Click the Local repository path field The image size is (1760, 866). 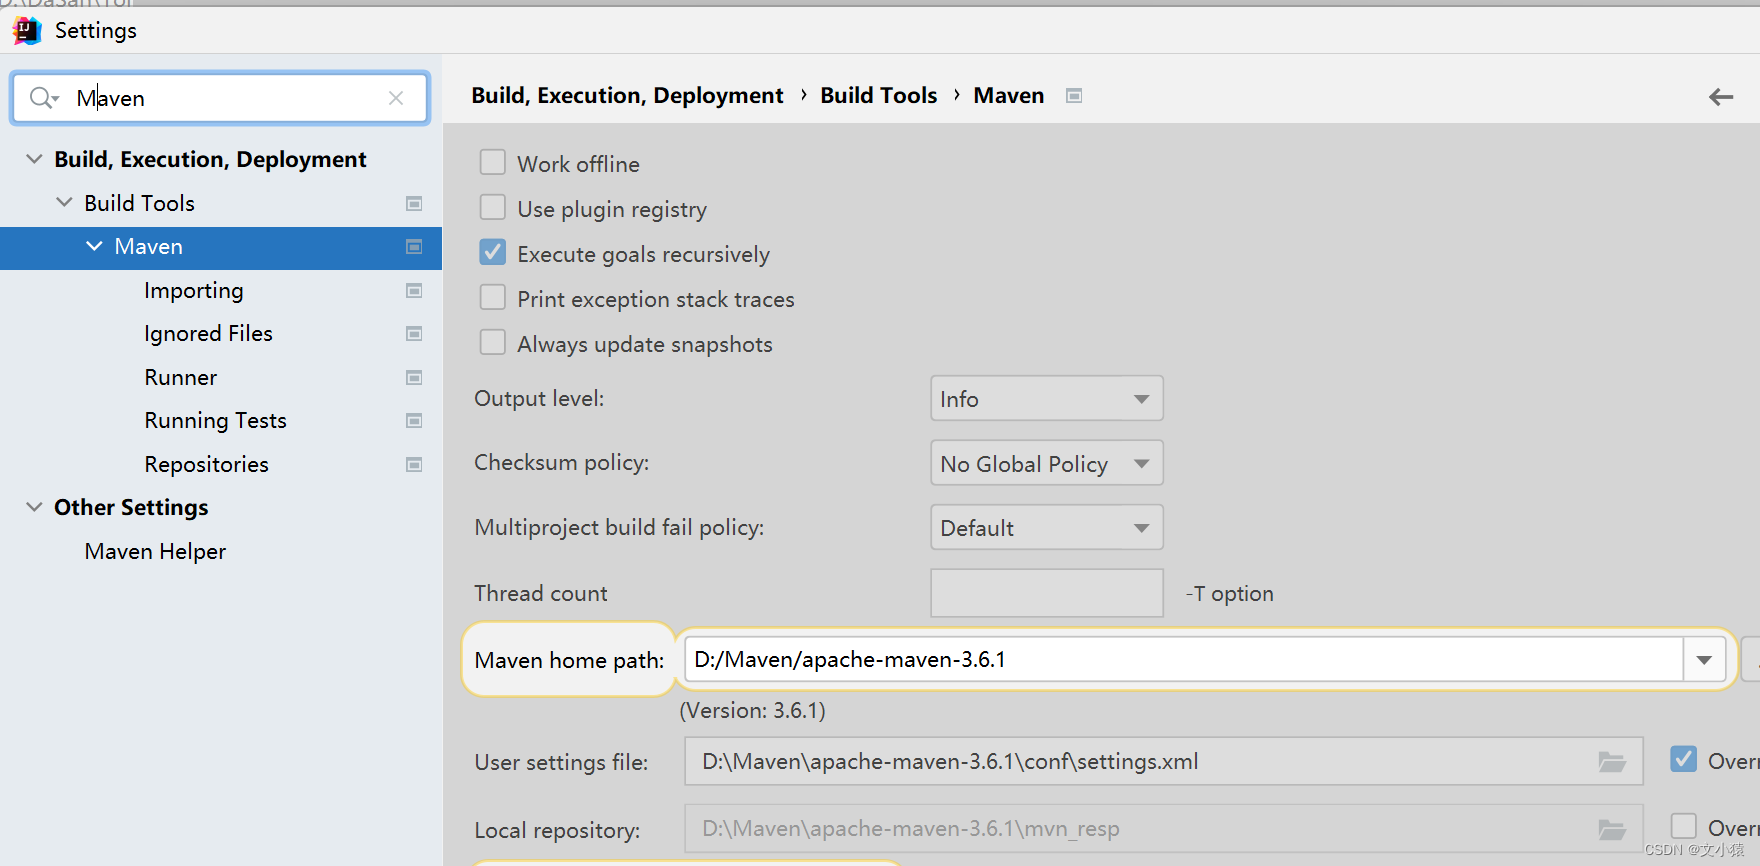pyautogui.click(x=1164, y=829)
